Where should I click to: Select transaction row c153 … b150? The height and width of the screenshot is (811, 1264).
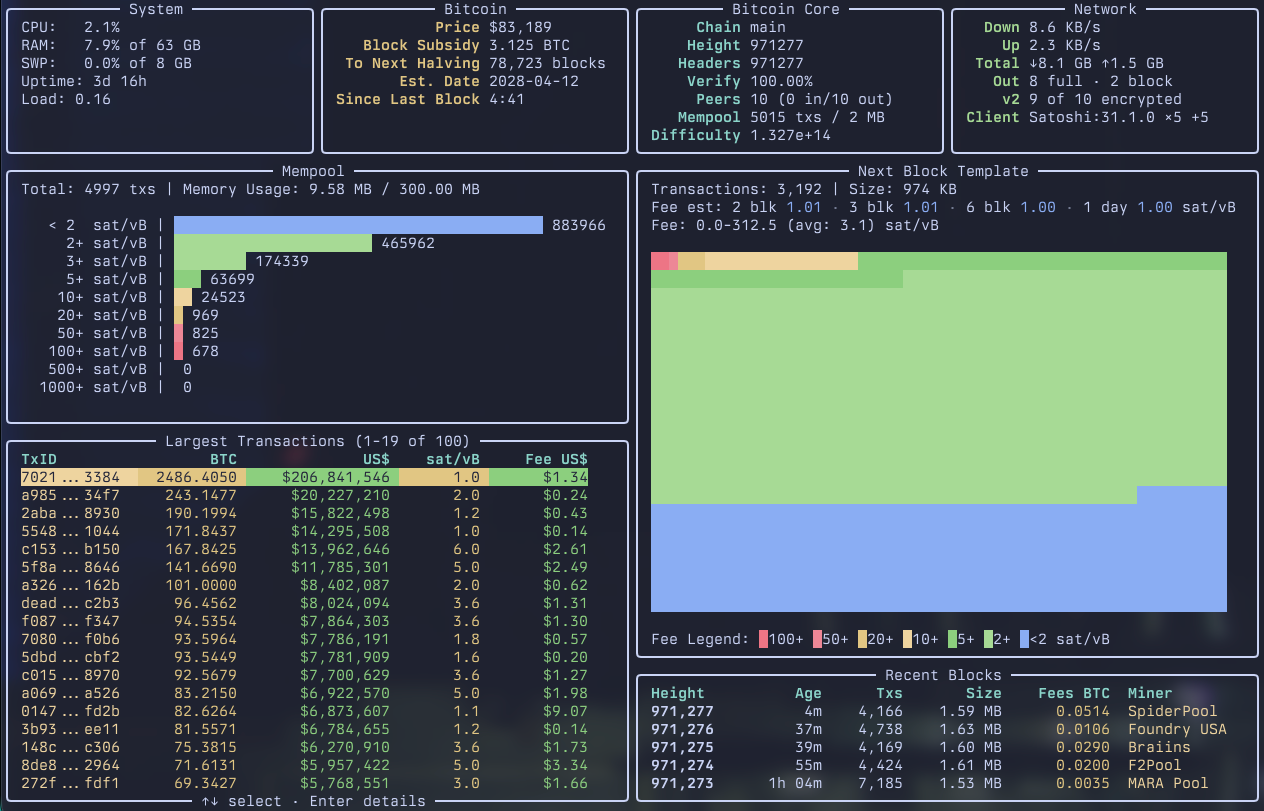[305, 549]
